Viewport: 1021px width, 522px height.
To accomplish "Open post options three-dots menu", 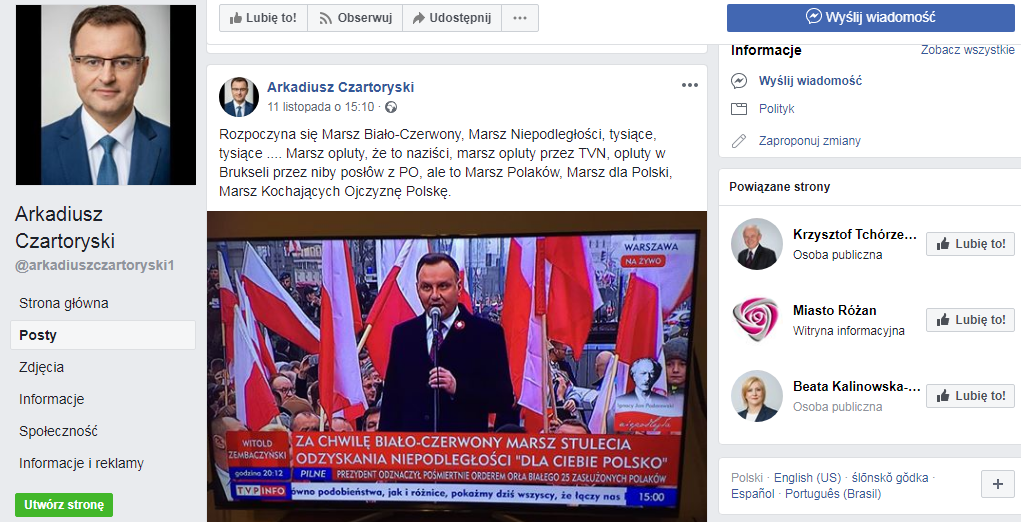I will (x=690, y=85).
